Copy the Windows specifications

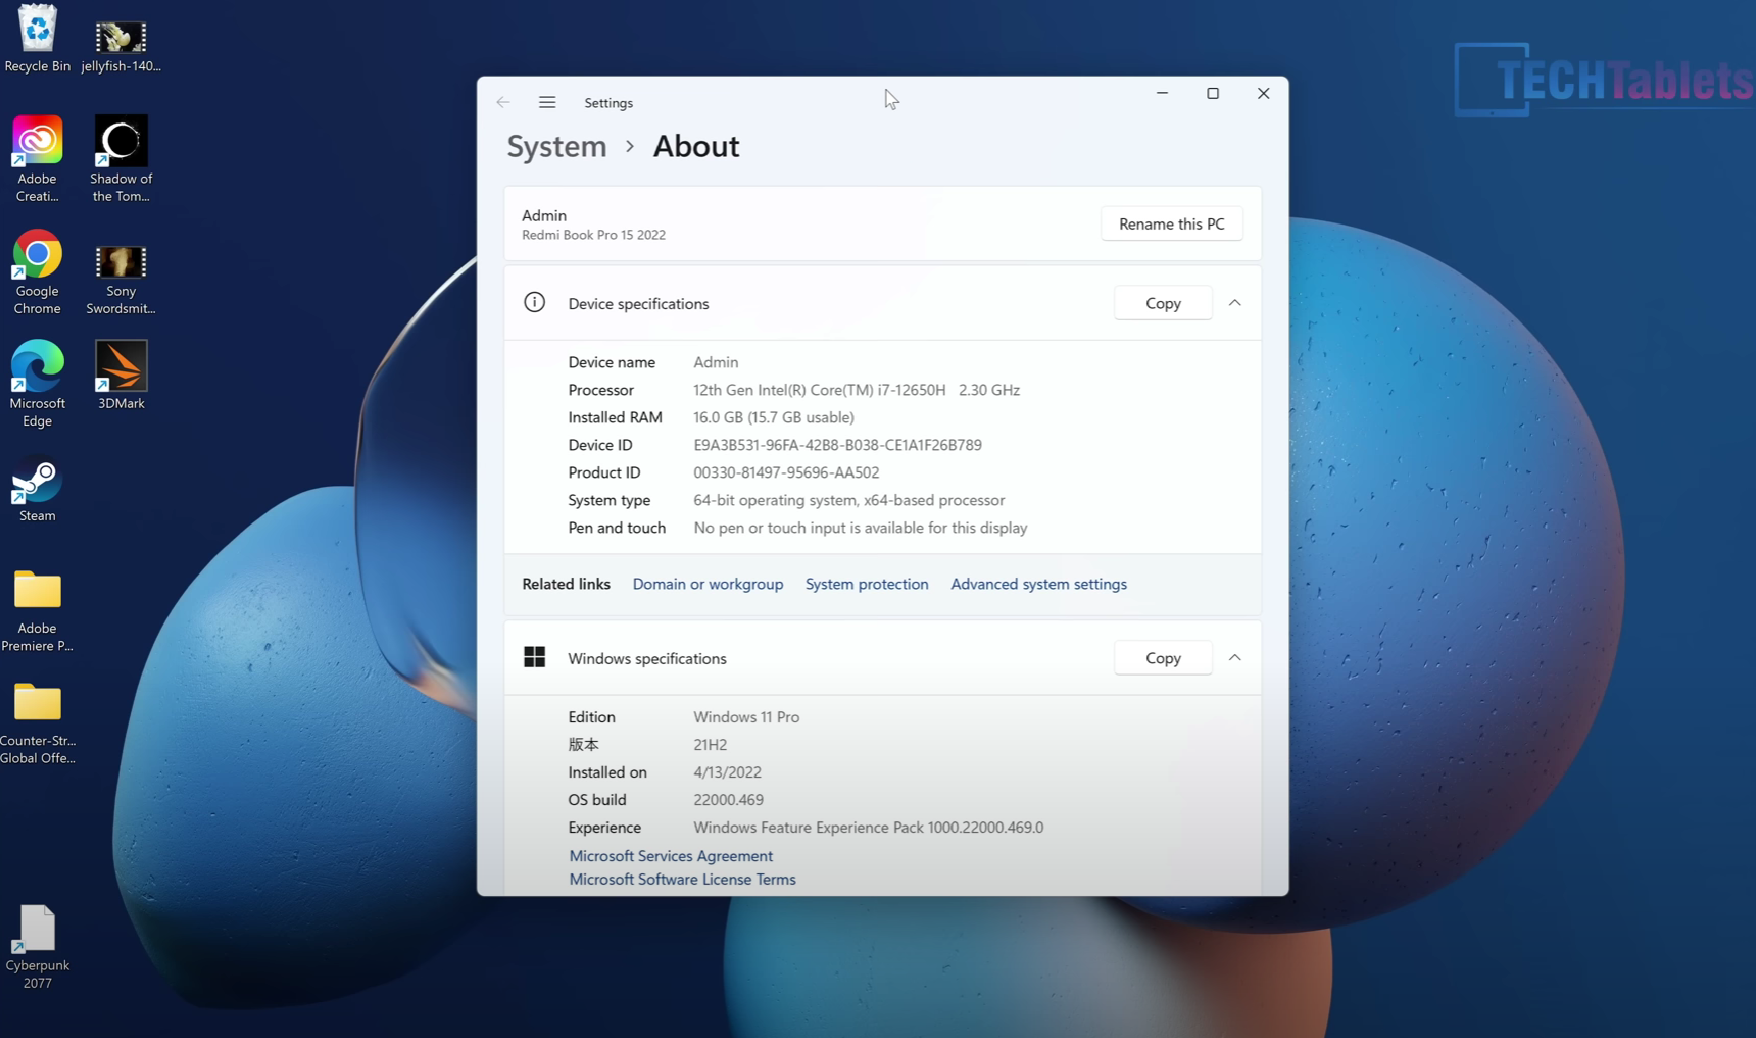pos(1162,658)
